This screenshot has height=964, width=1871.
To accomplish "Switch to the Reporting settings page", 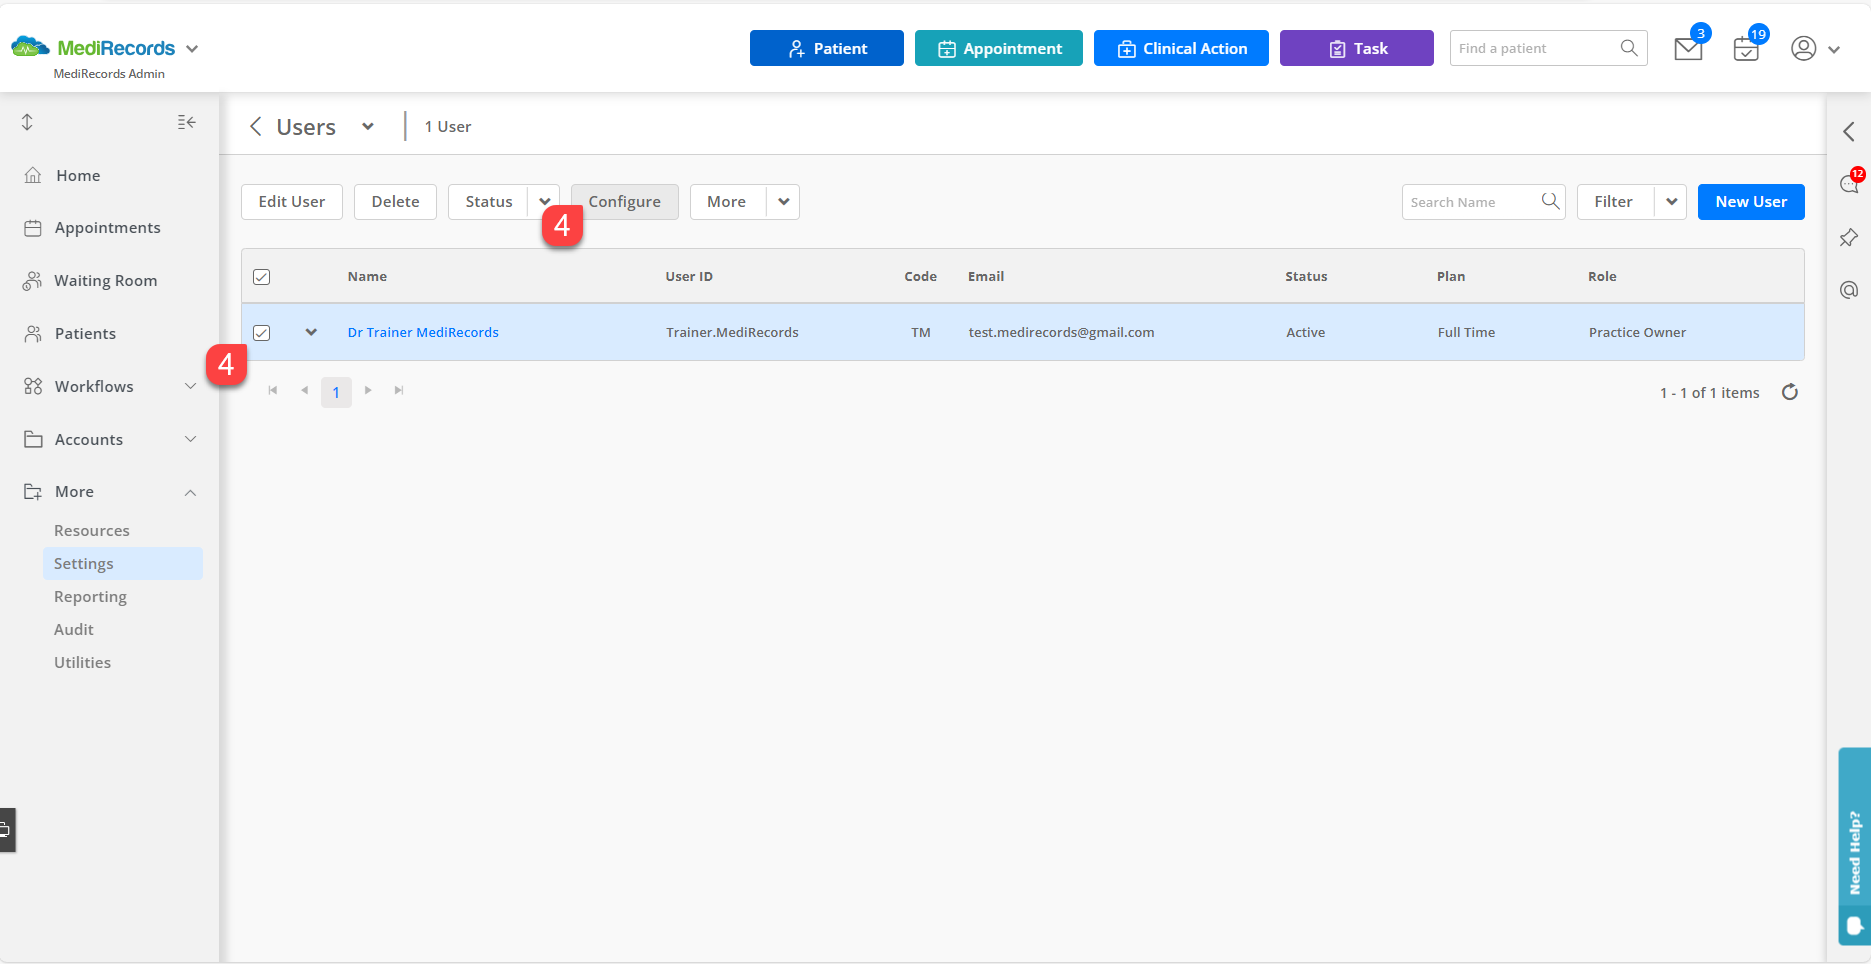I will coord(90,596).
